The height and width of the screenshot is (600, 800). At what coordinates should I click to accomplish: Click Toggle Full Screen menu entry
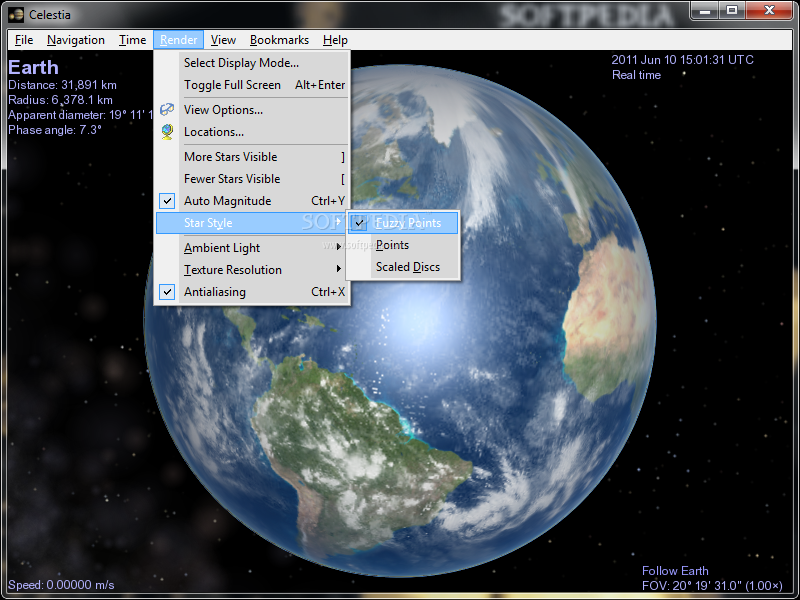tap(252, 85)
